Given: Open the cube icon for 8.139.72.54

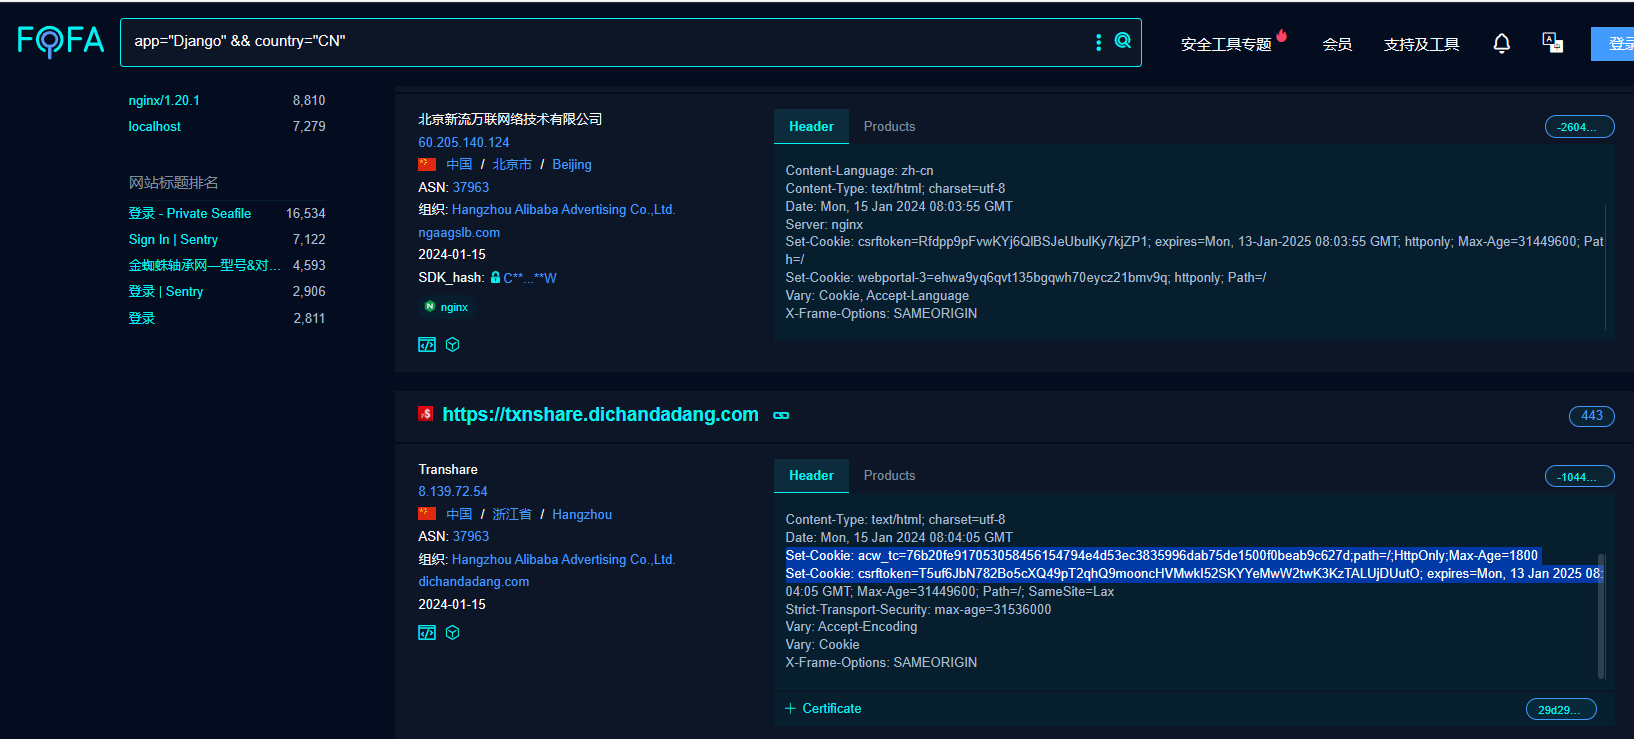Looking at the screenshot, I should 453,633.
